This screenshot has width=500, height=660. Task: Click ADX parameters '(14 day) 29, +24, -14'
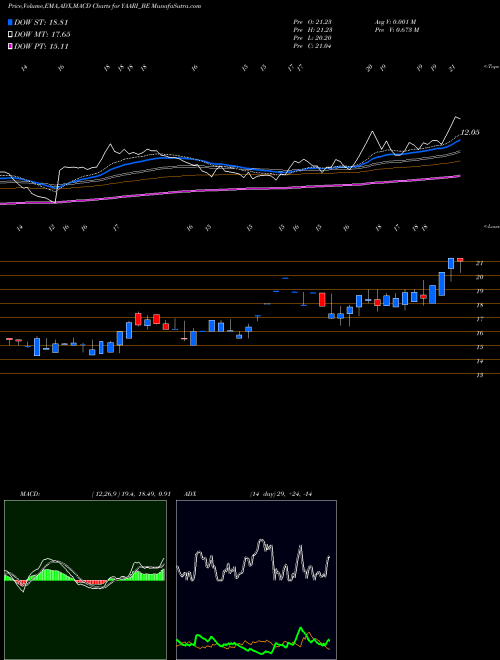(280, 494)
